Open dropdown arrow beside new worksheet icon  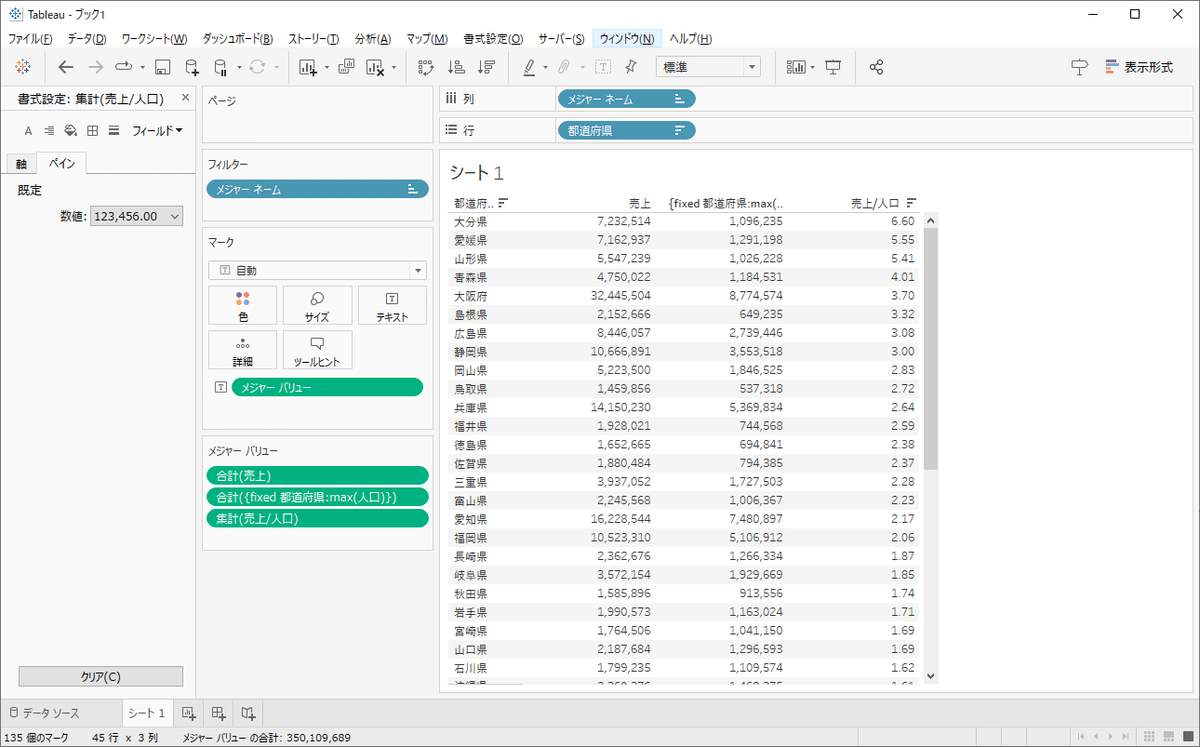point(325,68)
